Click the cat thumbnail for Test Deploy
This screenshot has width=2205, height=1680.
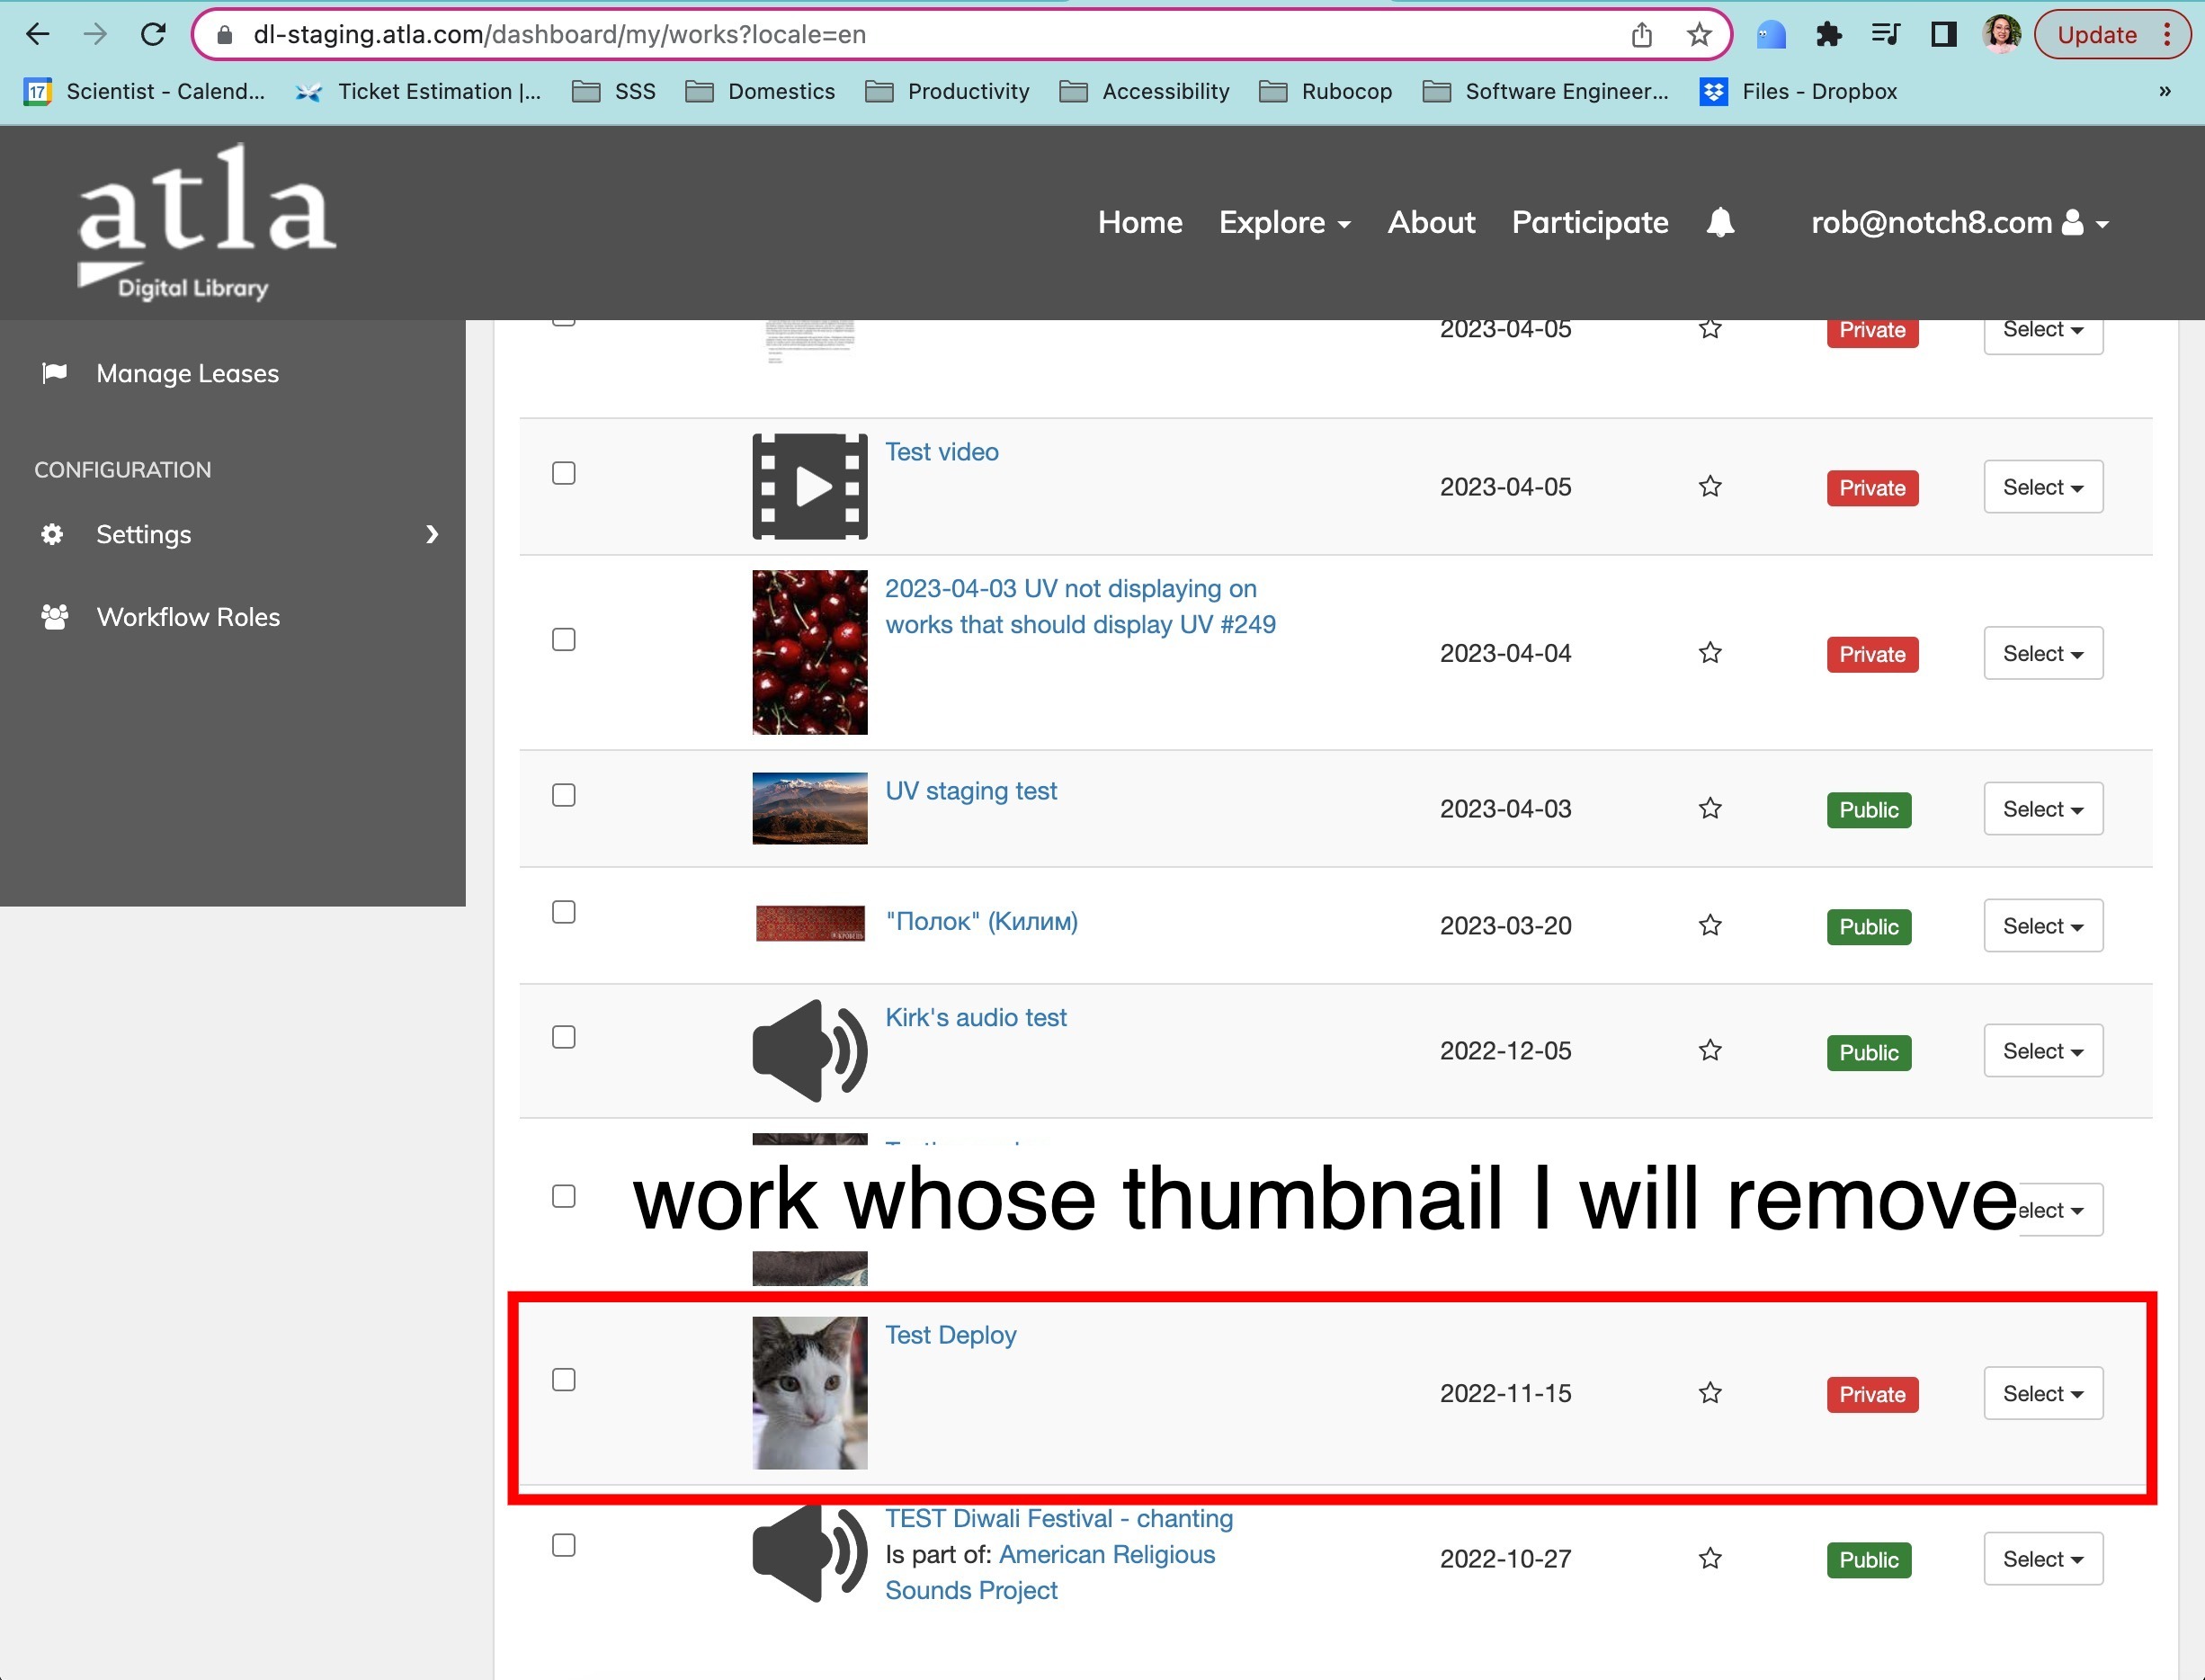pyautogui.click(x=809, y=1393)
